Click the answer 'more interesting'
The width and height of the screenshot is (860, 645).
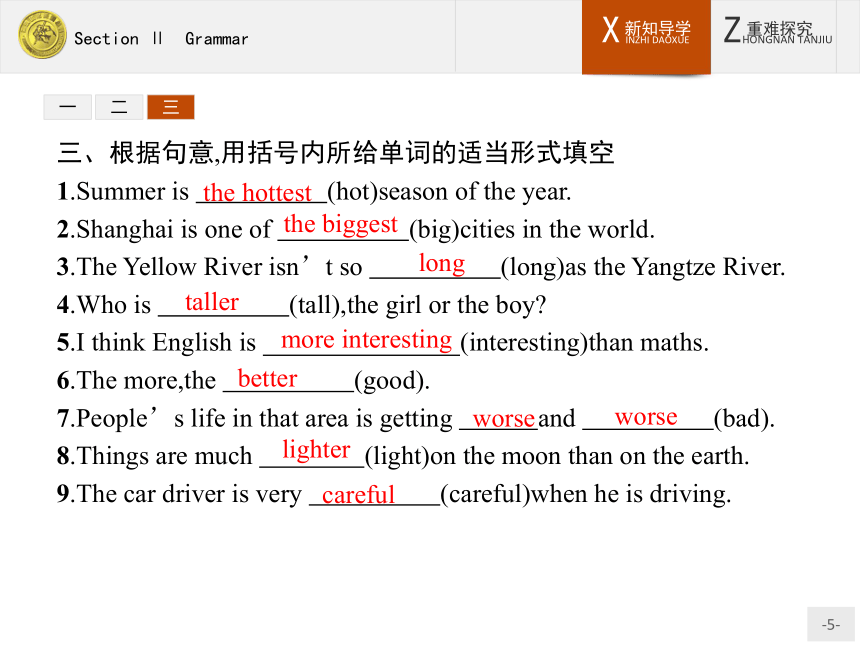[366, 340]
